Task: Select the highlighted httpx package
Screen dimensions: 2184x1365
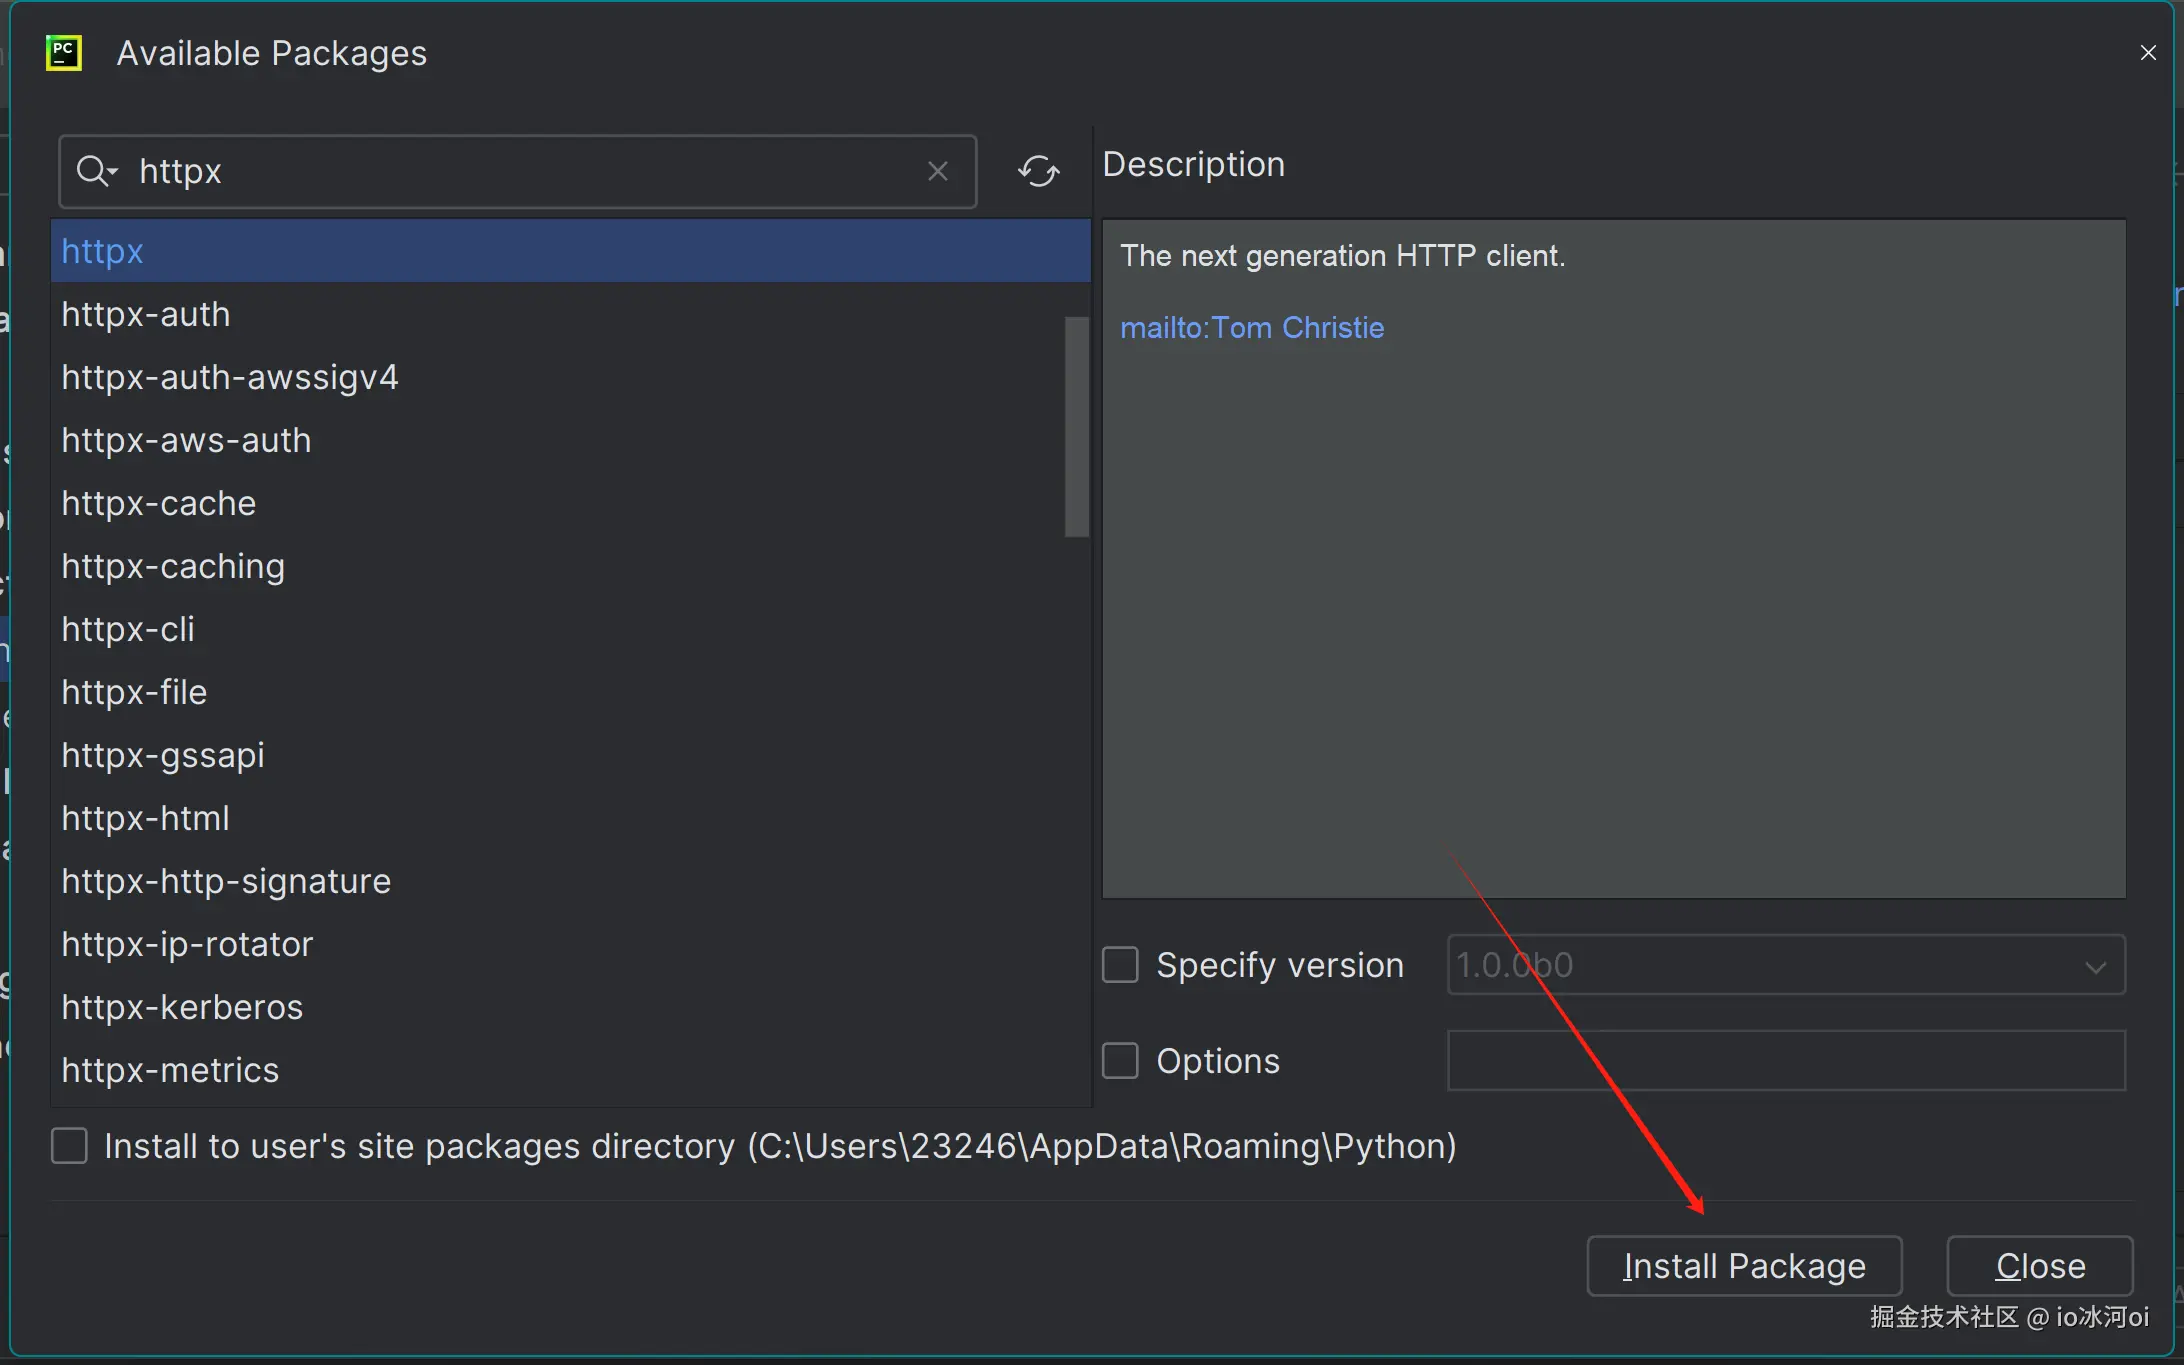Action: [x=102, y=252]
